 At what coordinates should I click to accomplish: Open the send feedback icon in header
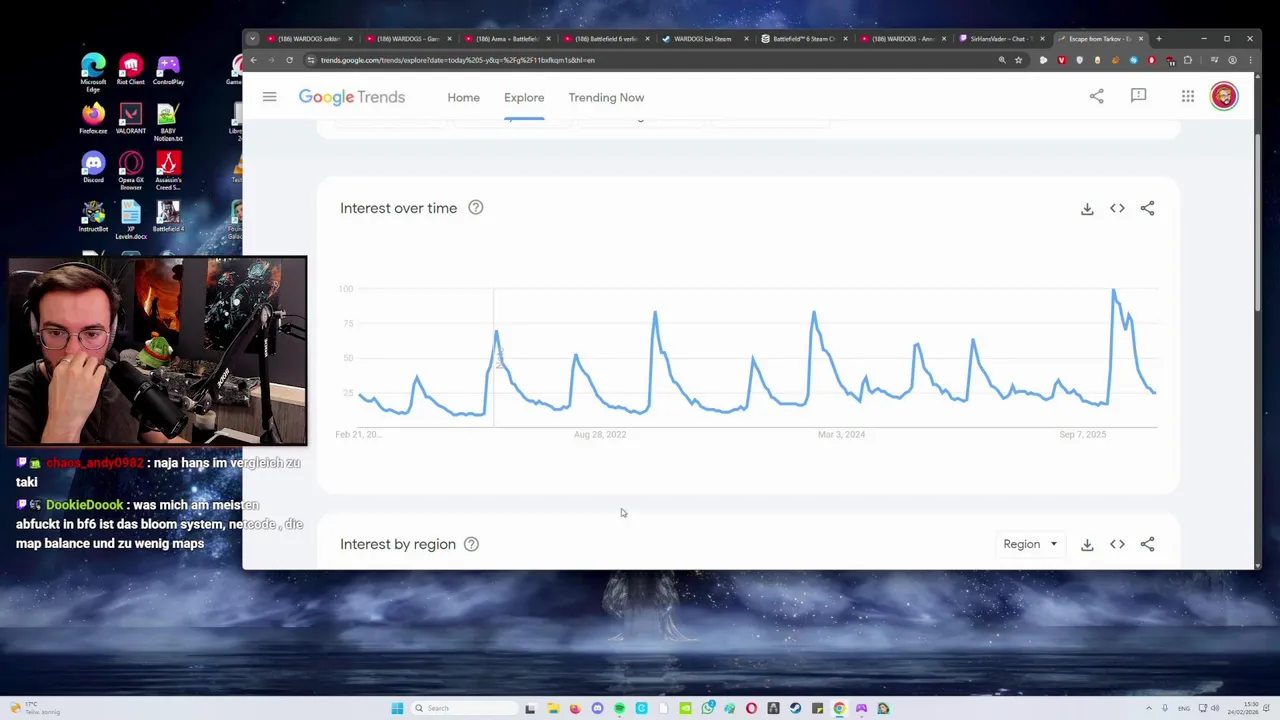point(1138,96)
